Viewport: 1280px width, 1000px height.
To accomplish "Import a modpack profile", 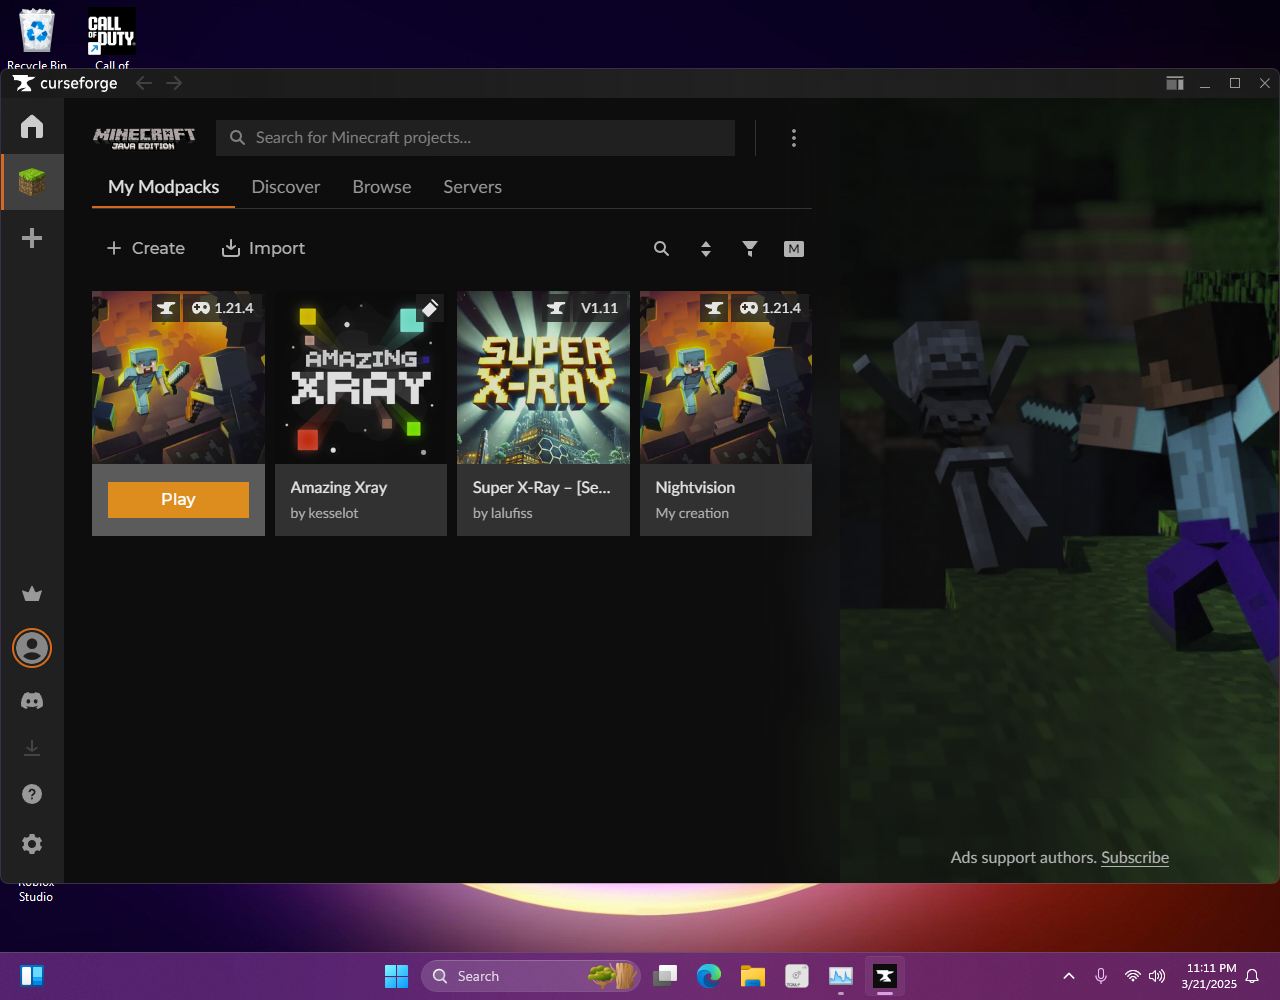I will [x=263, y=248].
